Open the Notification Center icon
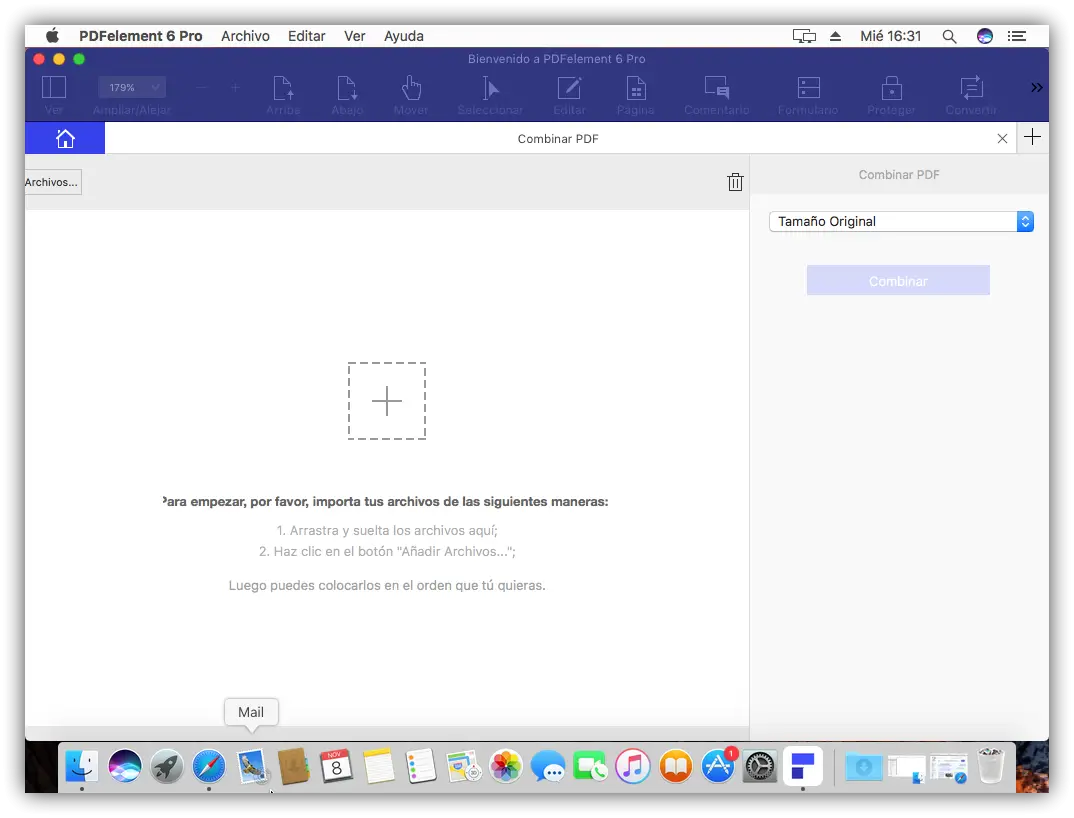Viewport: 1074px width, 818px height. pos(1017,36)
